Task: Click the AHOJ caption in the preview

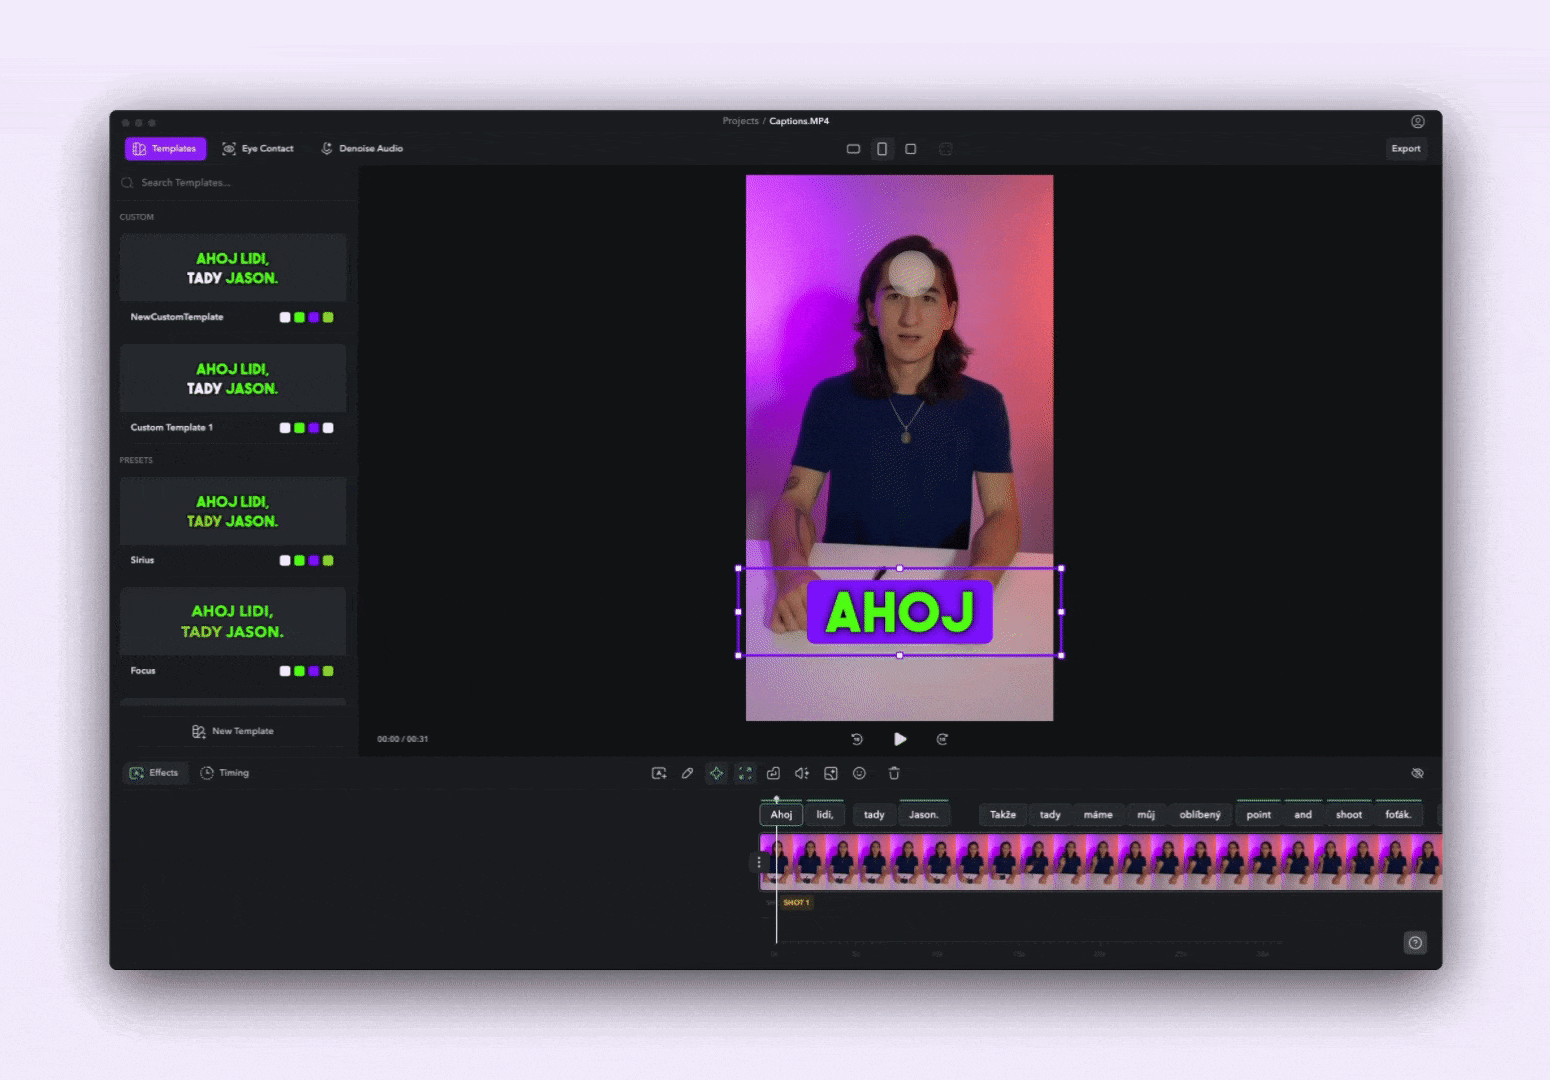Action: [x=900, y=612]
